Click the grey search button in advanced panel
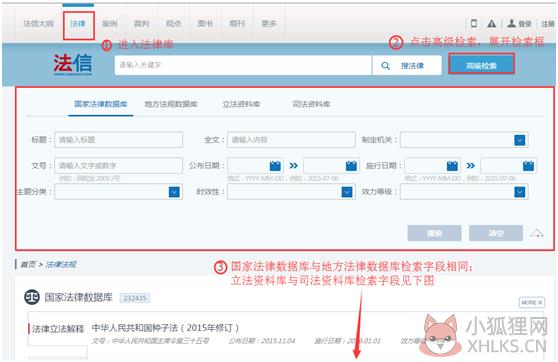 (435, 233)
